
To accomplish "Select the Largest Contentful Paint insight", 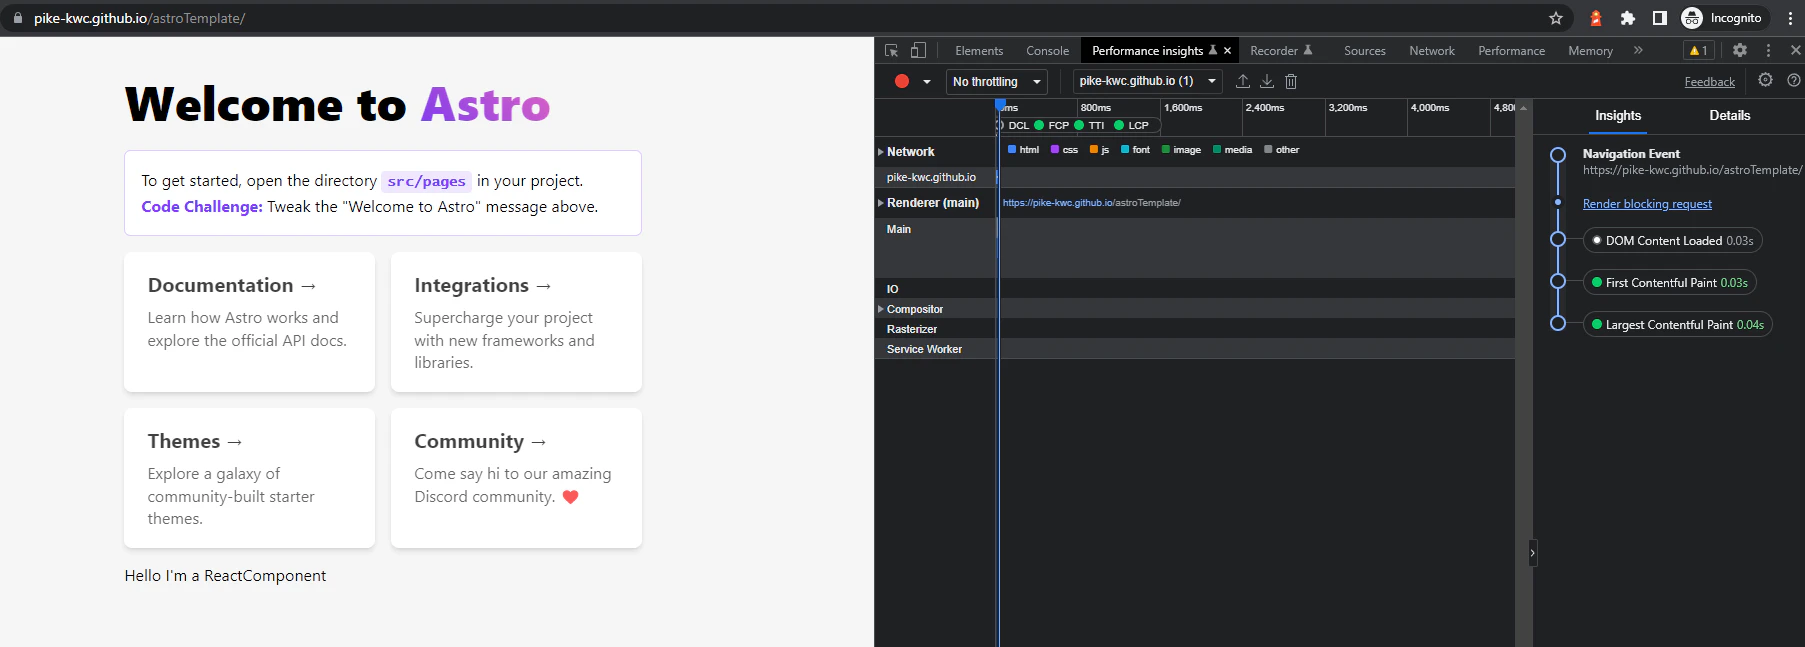I will [1678, 325].
